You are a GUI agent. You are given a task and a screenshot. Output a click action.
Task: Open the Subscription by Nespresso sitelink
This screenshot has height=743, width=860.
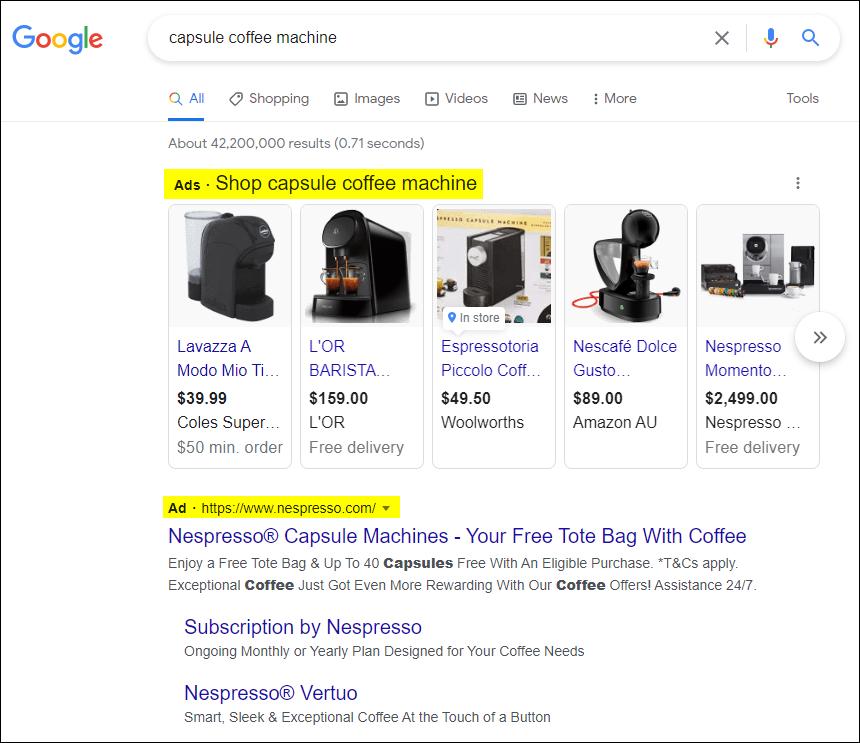coord(303,627)
